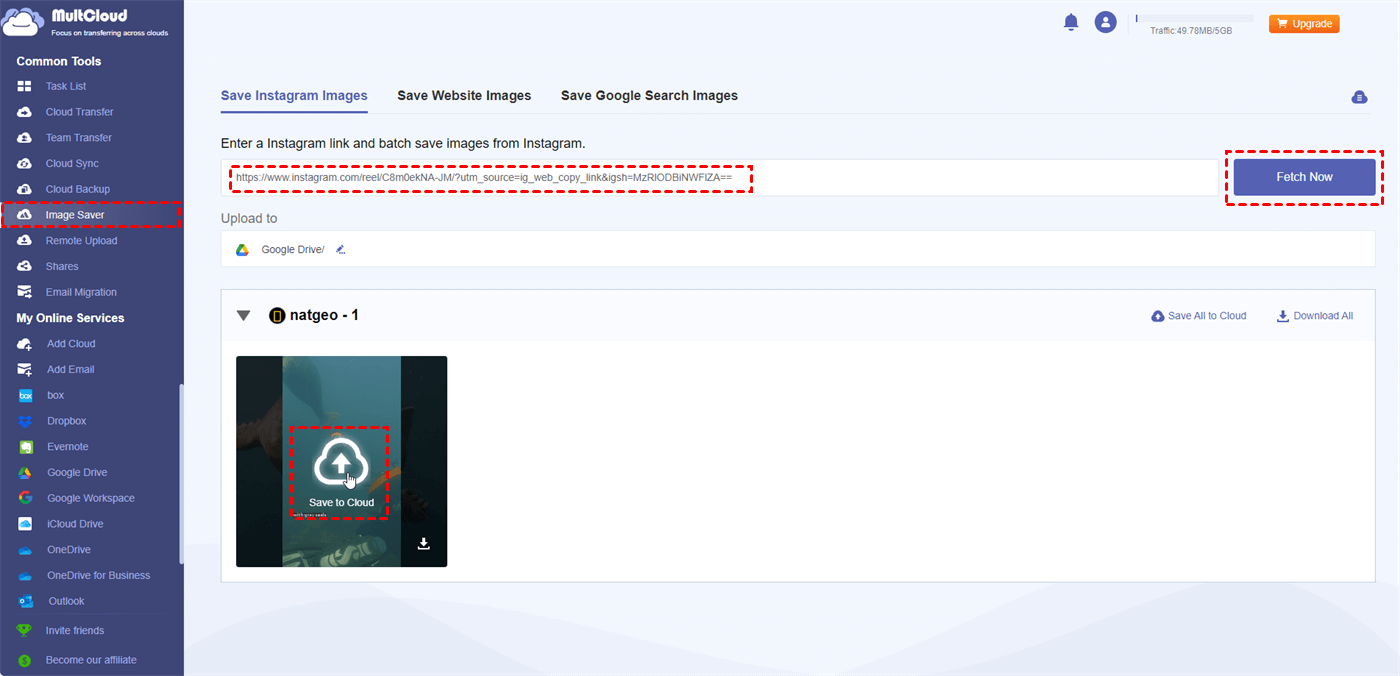Viewport: 1400px width, 676px height.
Task: Open Cloud Backup tool
Action: [78, 189]
